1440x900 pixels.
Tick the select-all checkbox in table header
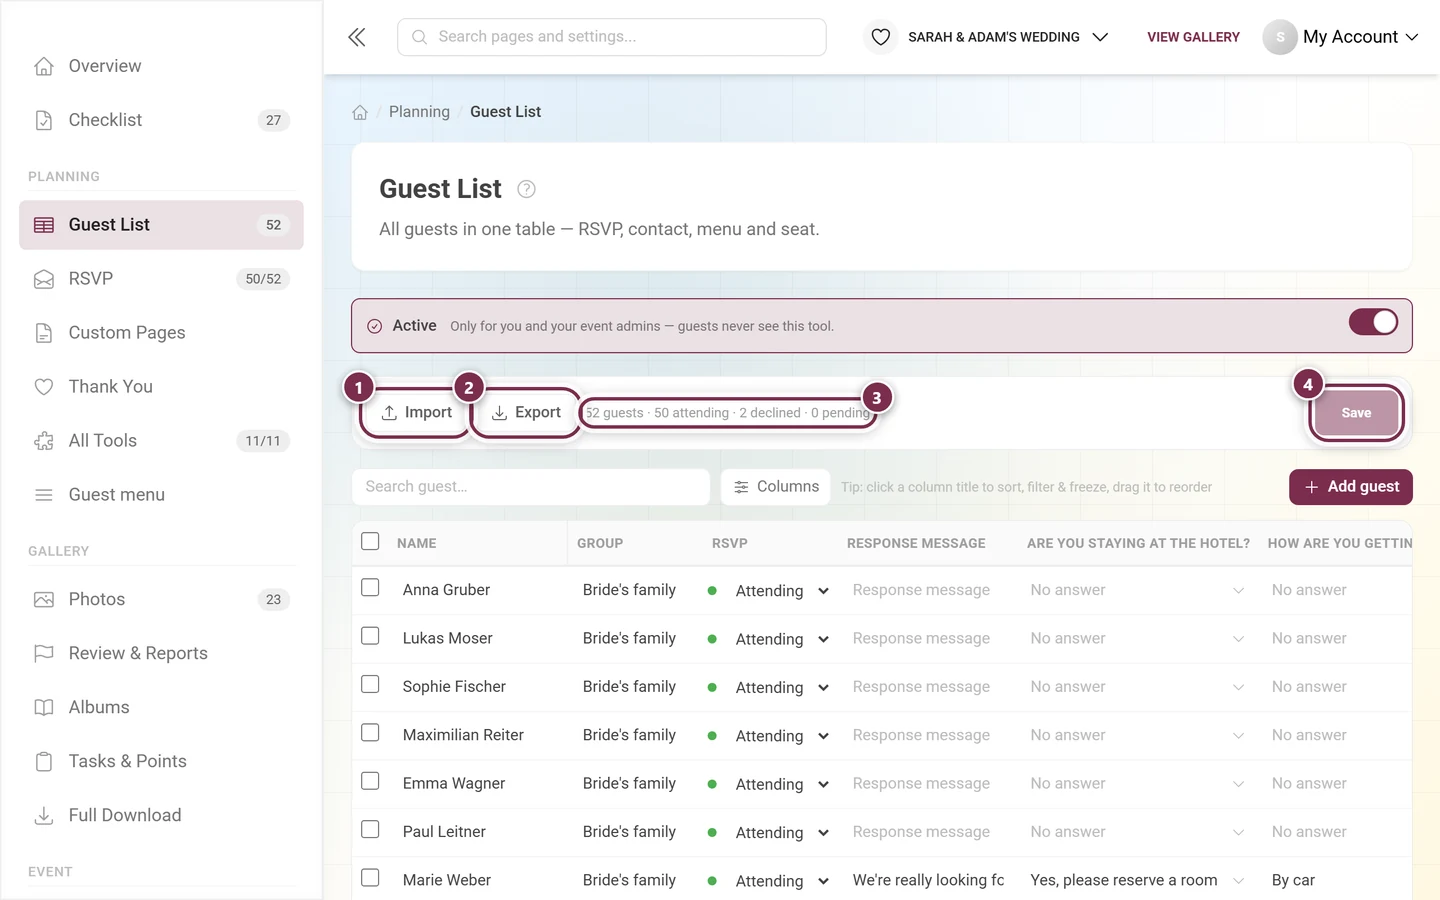point(370,541)
